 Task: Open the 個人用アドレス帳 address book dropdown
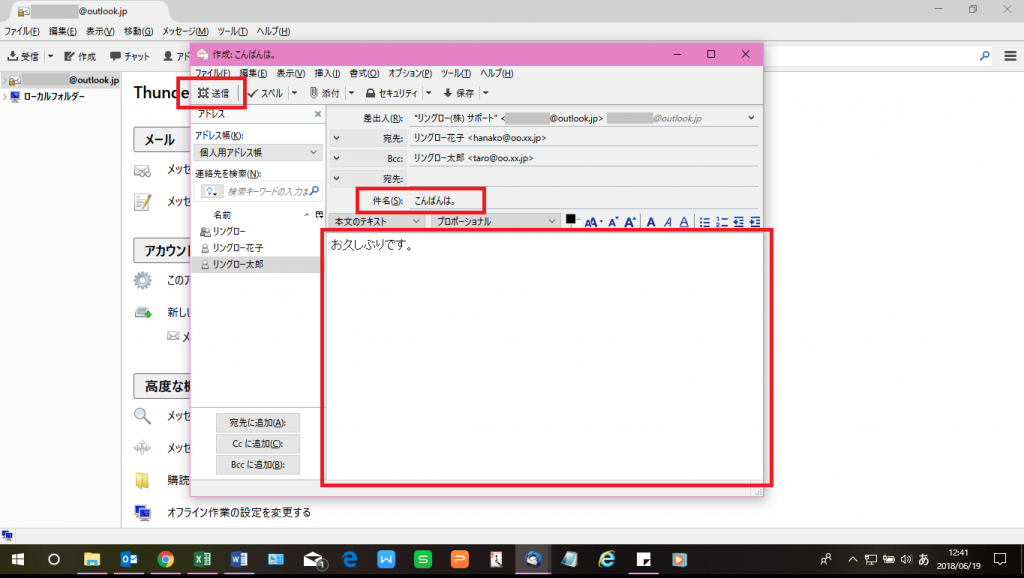[257, 150]
